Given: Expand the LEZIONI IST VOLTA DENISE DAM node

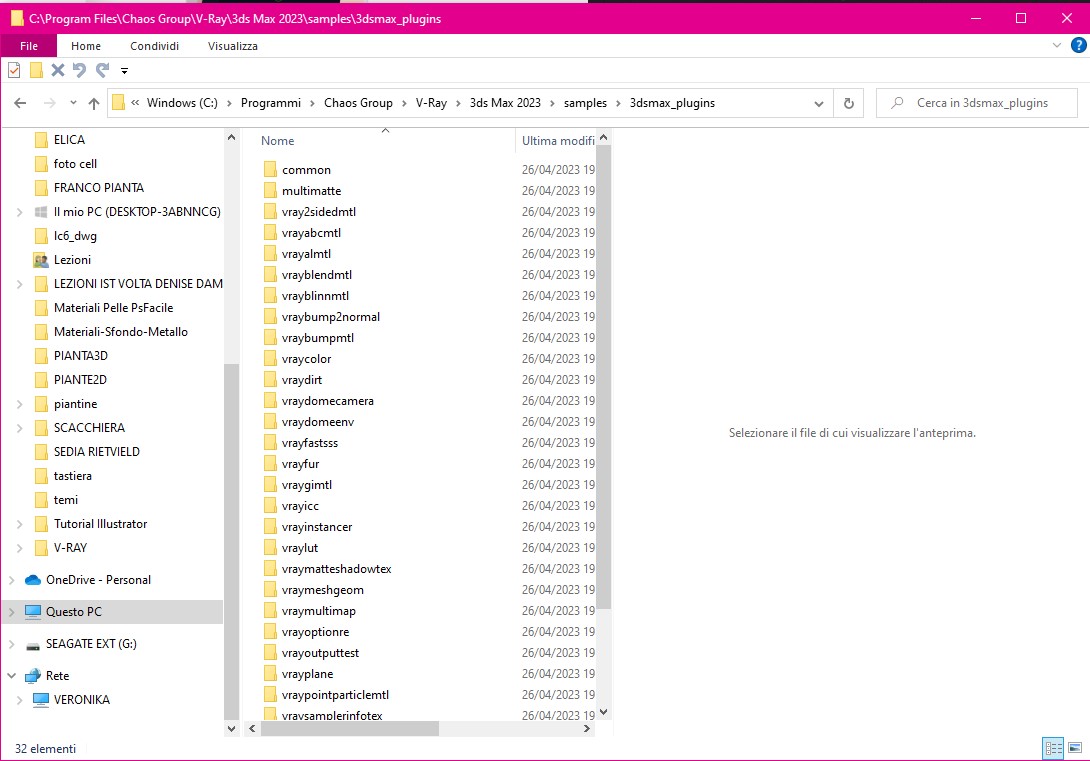Looking at the screenshot, I should [x=19, y=284].
